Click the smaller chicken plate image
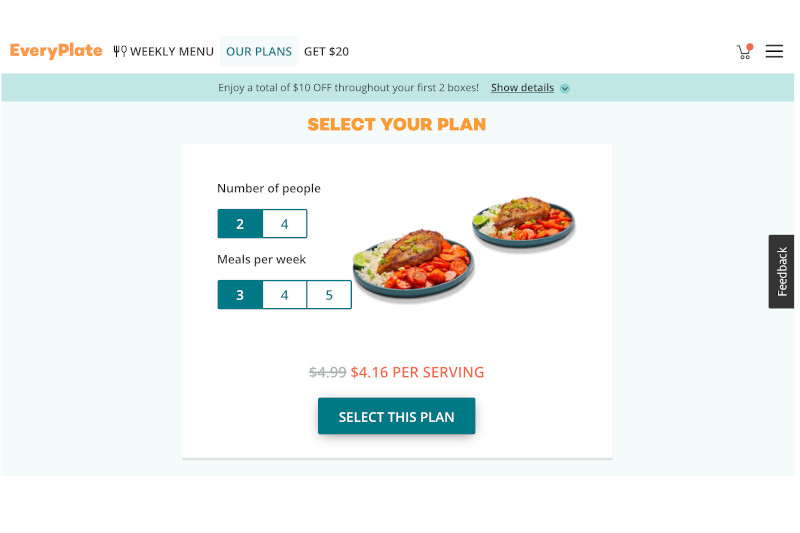Screen dimensions: 800x533 (523, 221)
